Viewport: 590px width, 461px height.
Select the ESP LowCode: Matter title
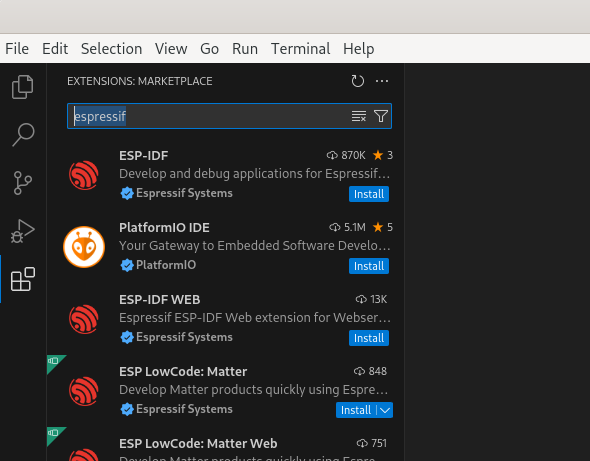(x=183, y=372)
